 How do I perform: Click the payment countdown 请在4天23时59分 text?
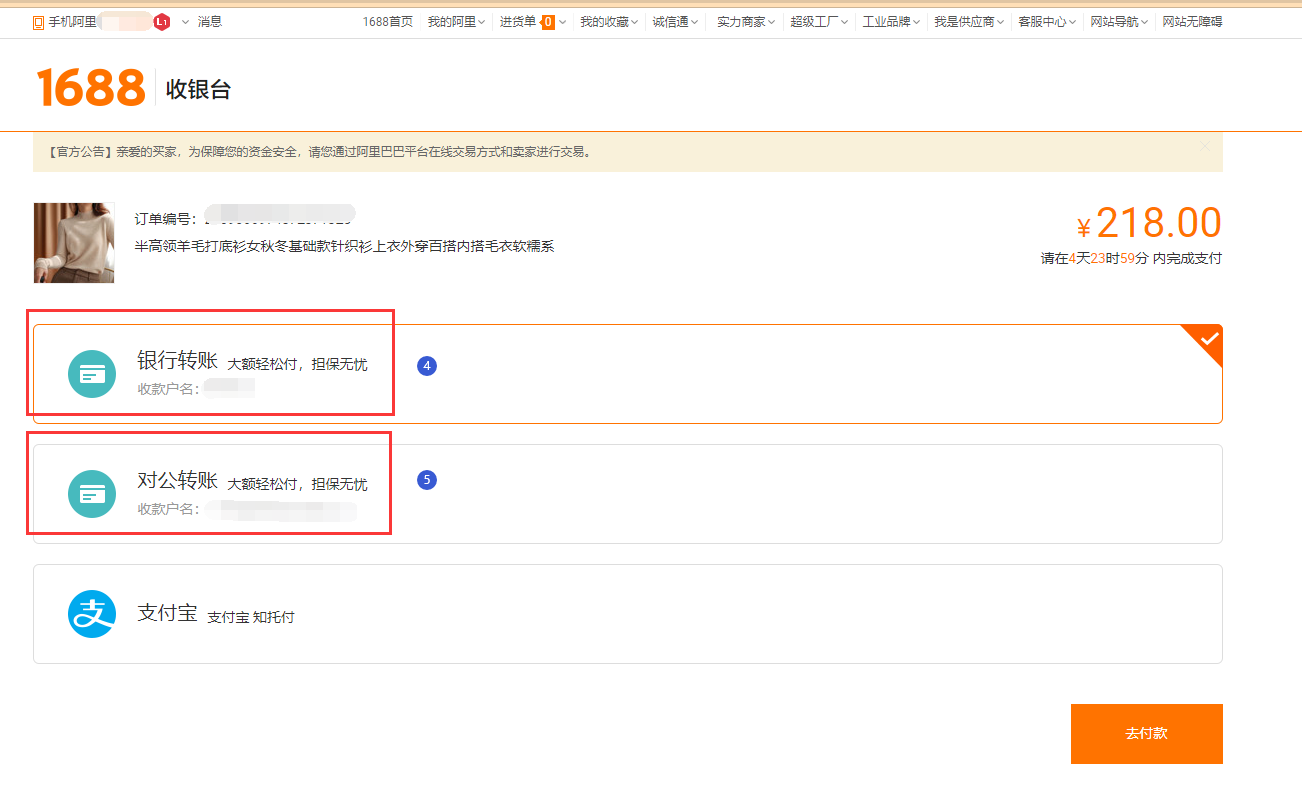coord(1131,258)
